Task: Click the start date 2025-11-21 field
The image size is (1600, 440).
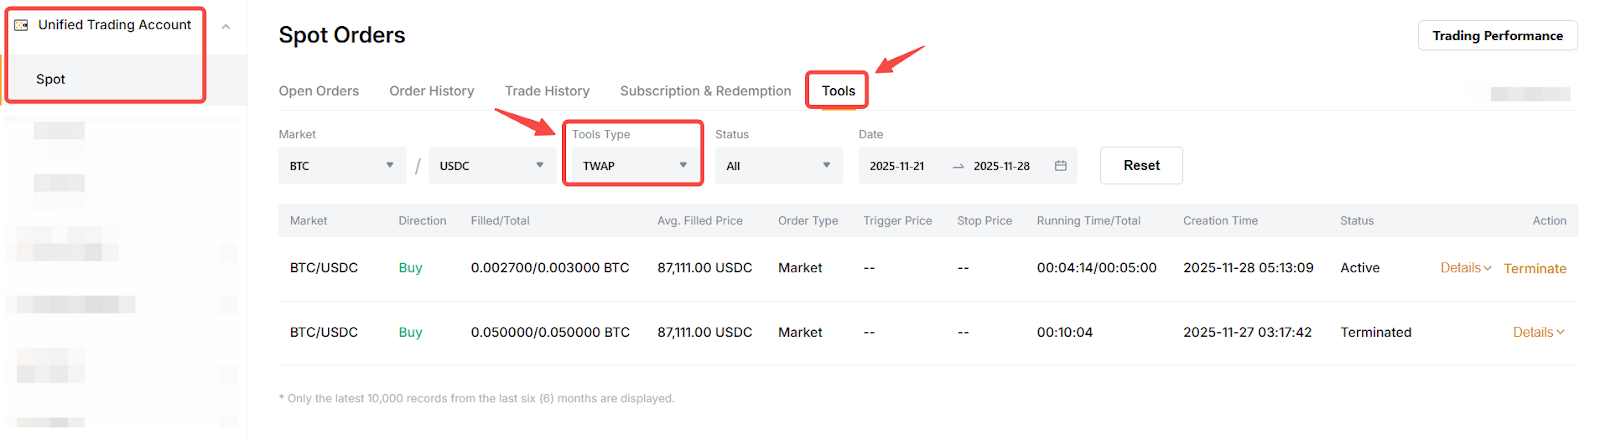Action: tap(897, 166)
